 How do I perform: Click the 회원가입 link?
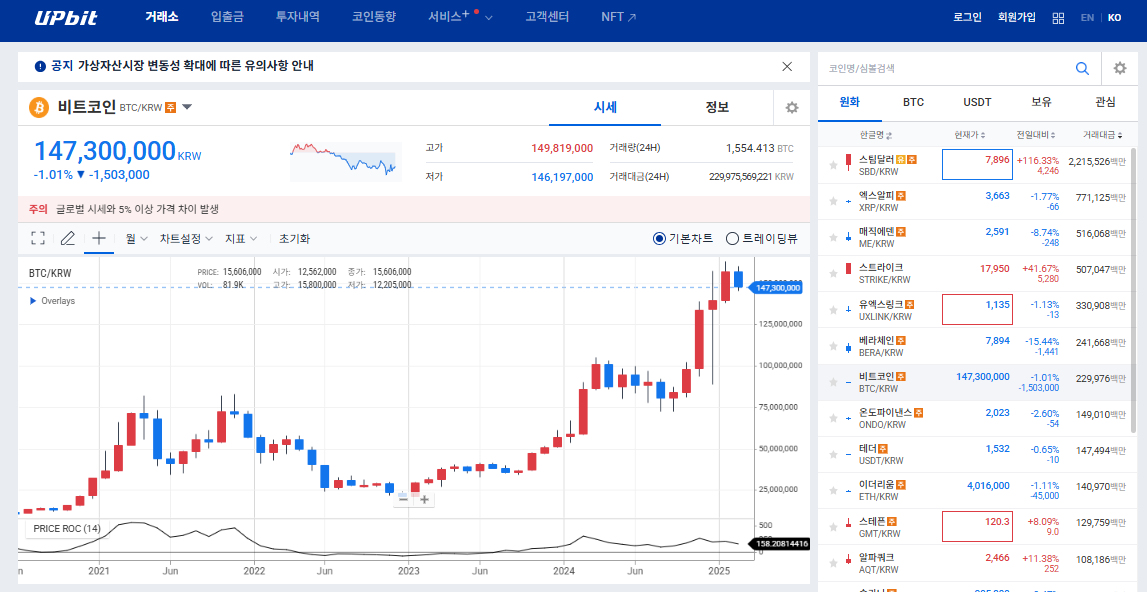(x=1017, y=18)
